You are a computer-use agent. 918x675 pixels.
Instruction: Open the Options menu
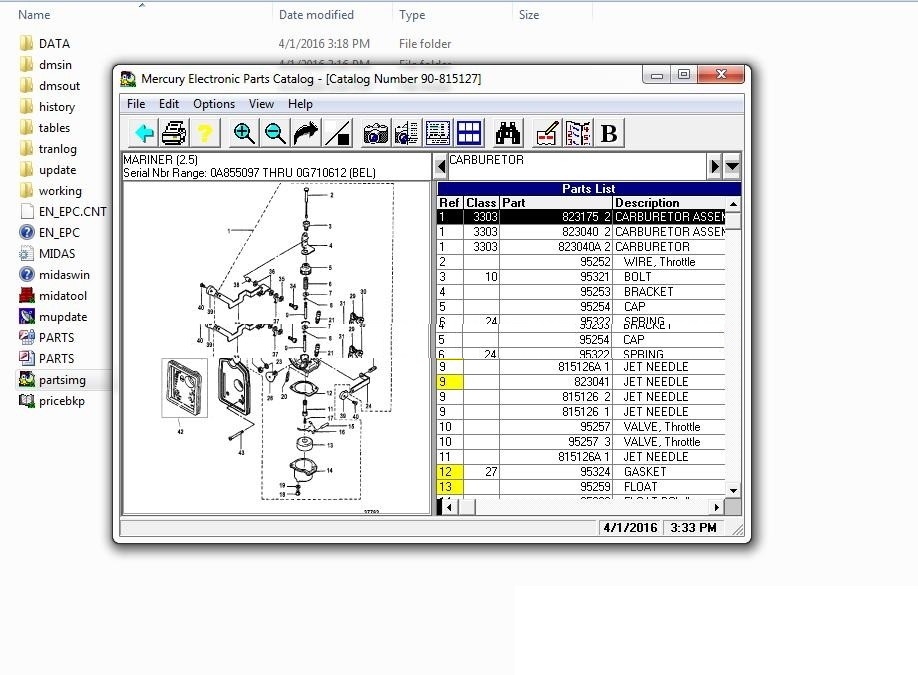pyautogui.click(x=214, y=104)
